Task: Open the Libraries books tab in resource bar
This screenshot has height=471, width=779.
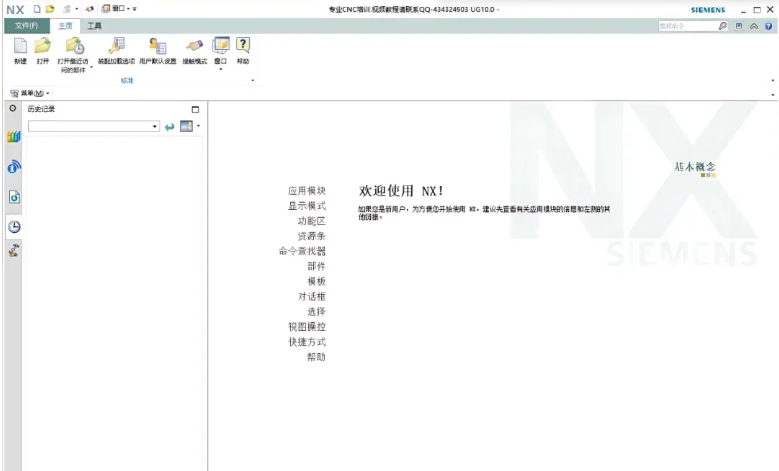Action: (14, 136)
